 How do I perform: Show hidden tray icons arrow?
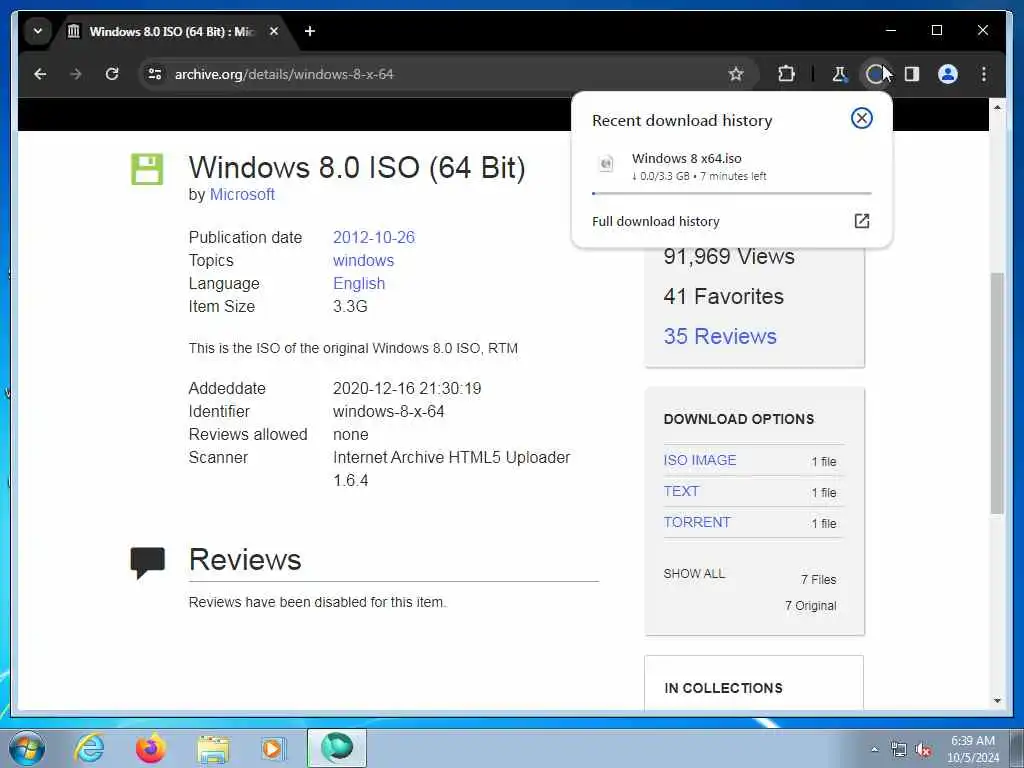874,749
